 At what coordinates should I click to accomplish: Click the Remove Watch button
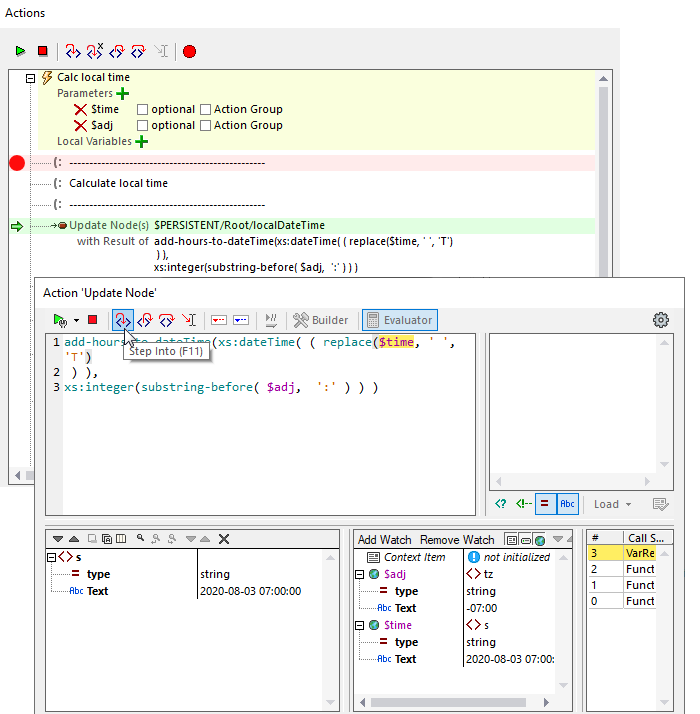coord(456,539)
